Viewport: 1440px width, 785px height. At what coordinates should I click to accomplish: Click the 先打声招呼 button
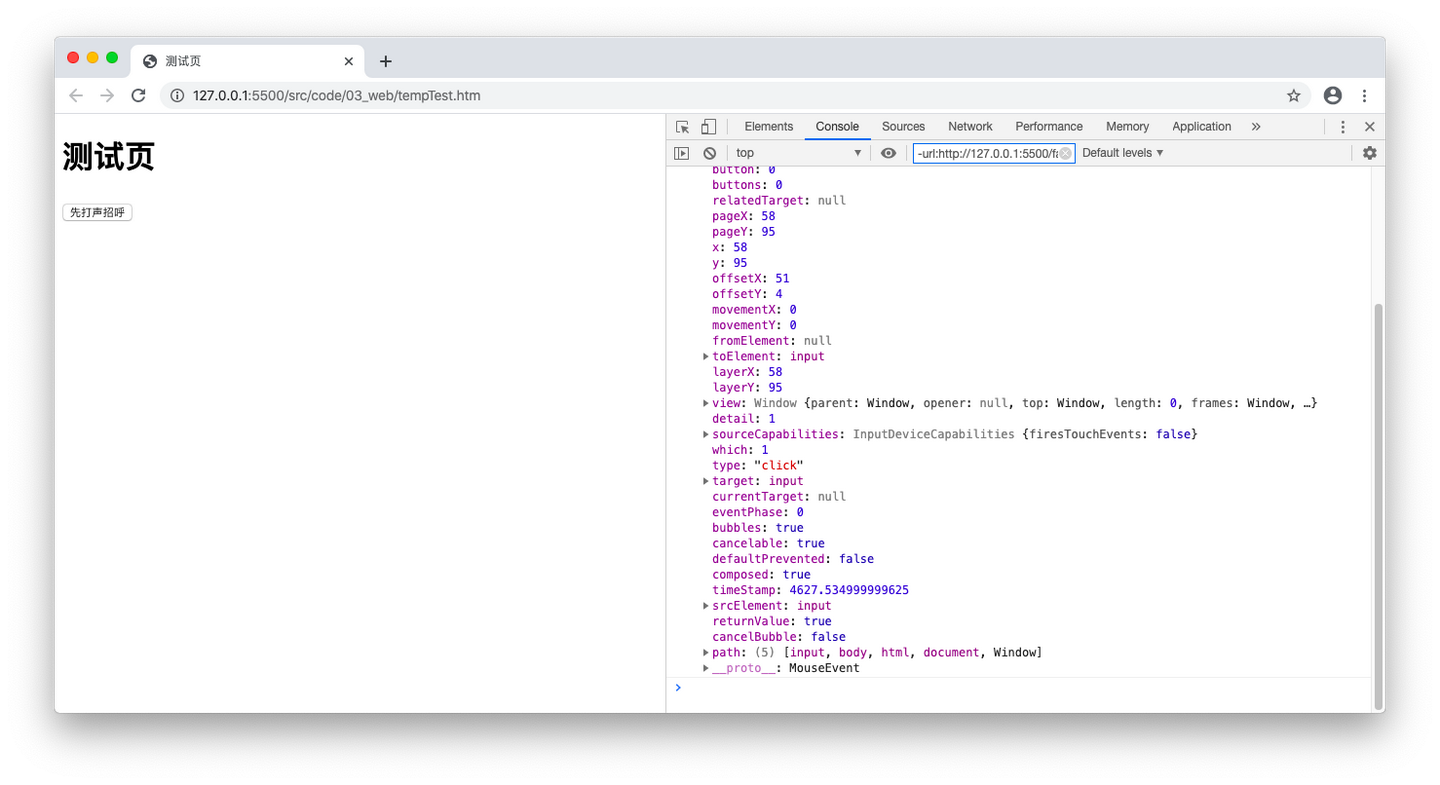click(97, 213)
